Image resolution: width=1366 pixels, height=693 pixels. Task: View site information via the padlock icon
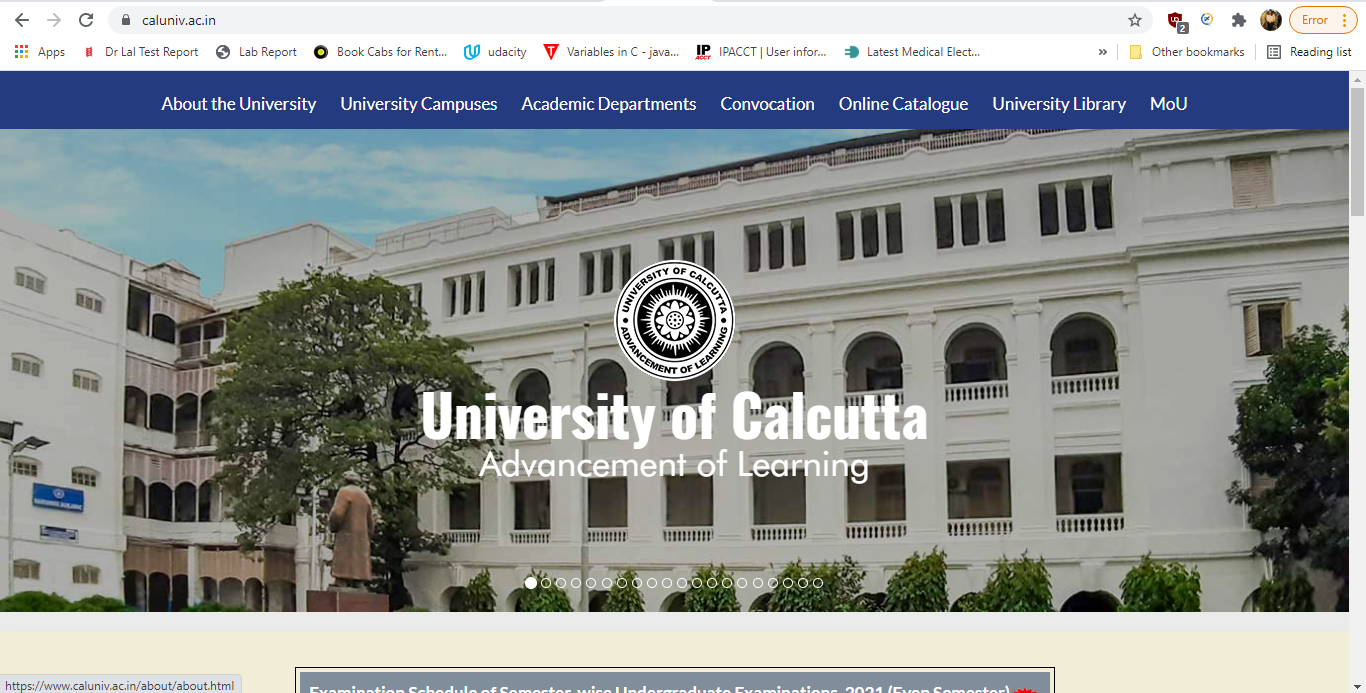click(x=126, y=20)
